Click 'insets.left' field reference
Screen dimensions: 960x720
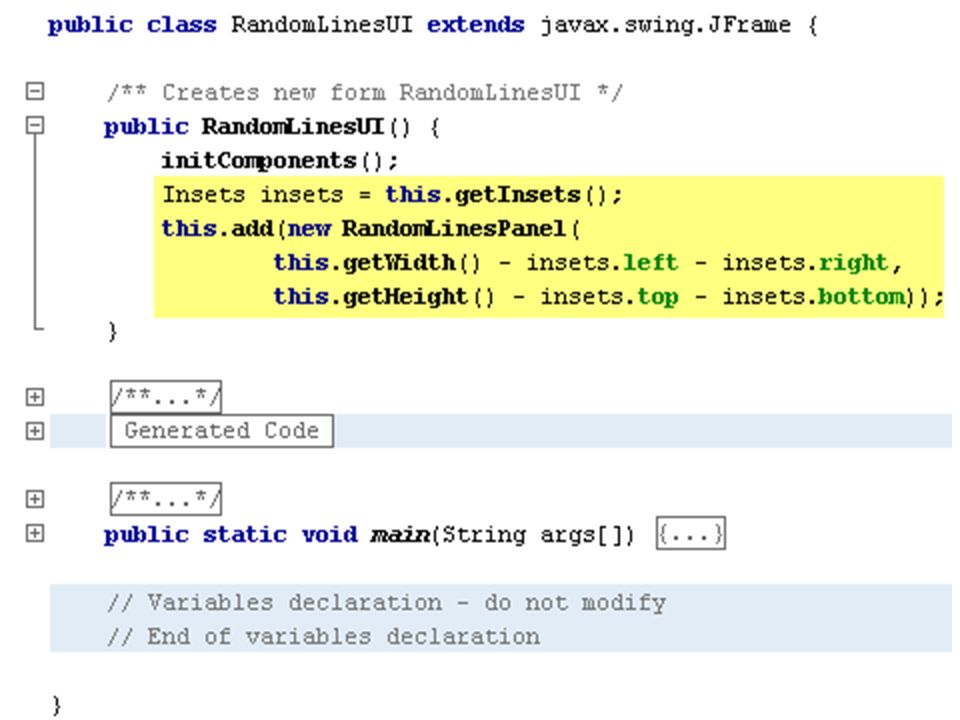click(602, 263)
